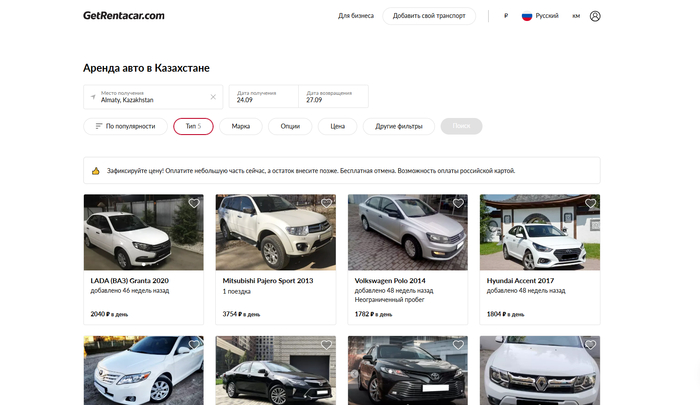Open the Опции filter

pyautogui.click(x=290, y=126)
